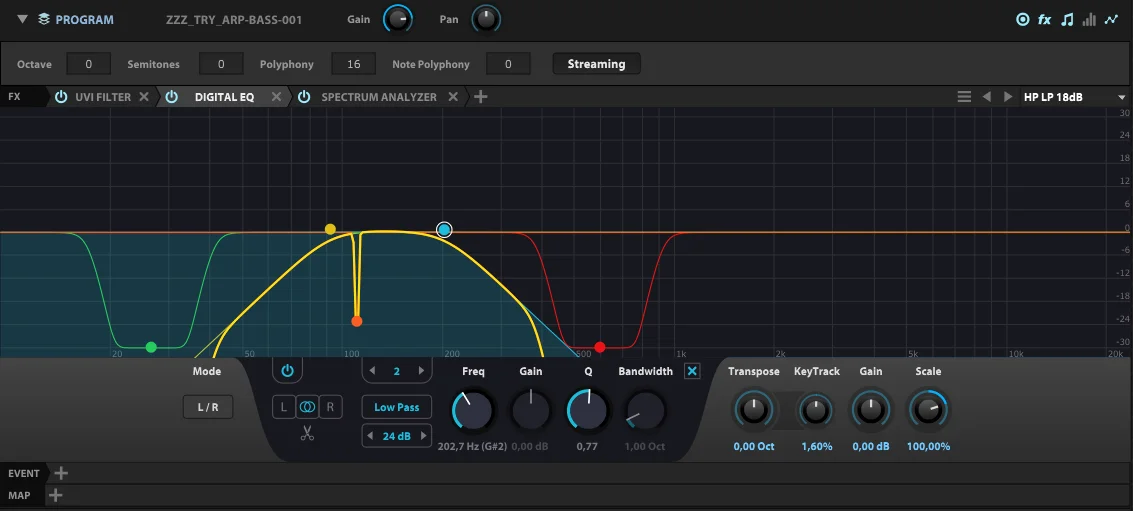The width and height of the screenshot is (1133, 511).
Task: Click the Semitones value field
Action: 221,64
